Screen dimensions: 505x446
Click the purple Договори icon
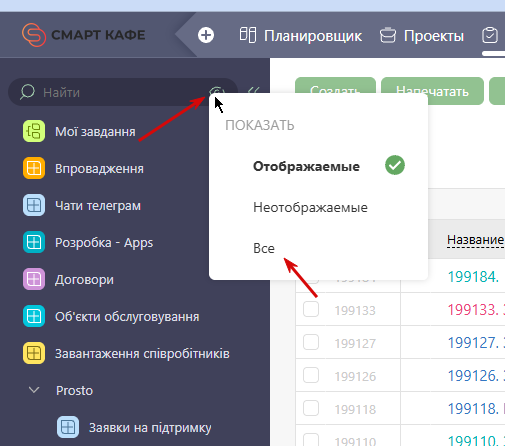pyautogui.click(x=34, y=279)
